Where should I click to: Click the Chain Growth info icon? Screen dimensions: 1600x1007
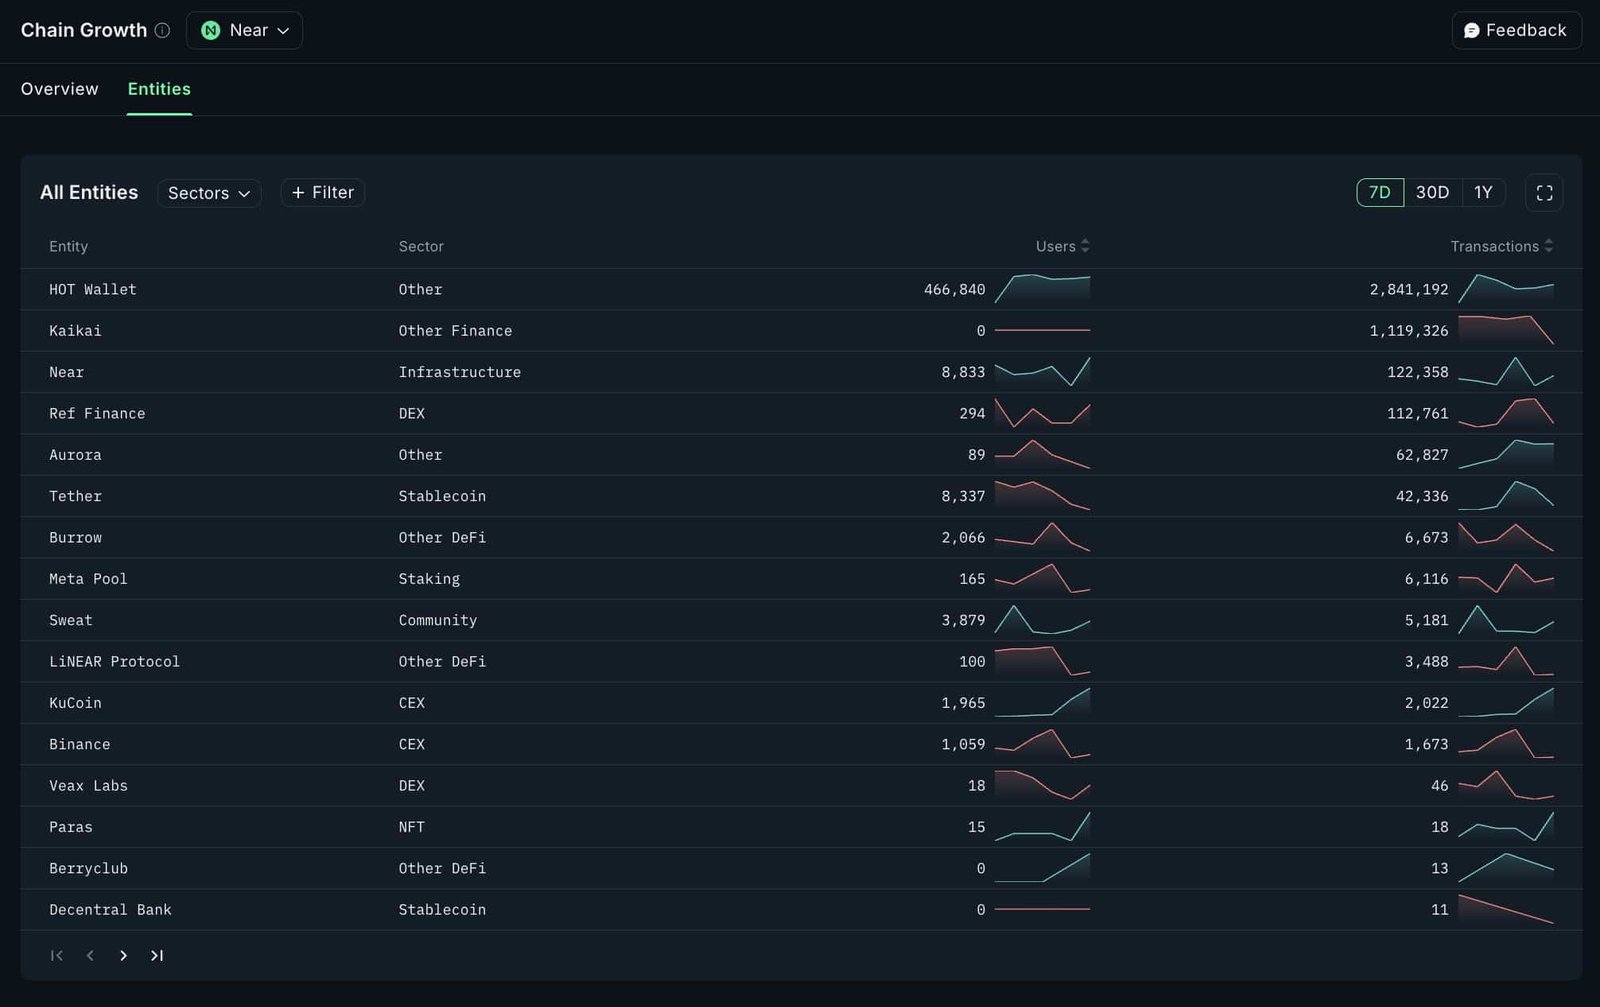tap(162, 30)
